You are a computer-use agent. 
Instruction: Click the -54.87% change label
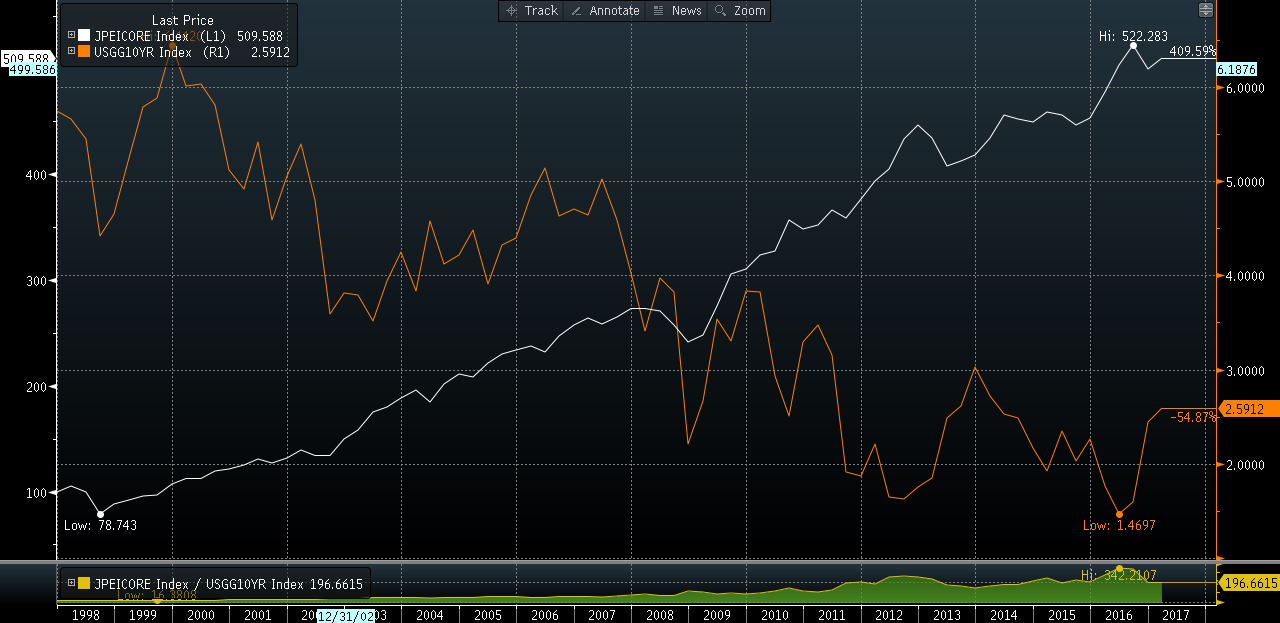tap(1193, 417)
